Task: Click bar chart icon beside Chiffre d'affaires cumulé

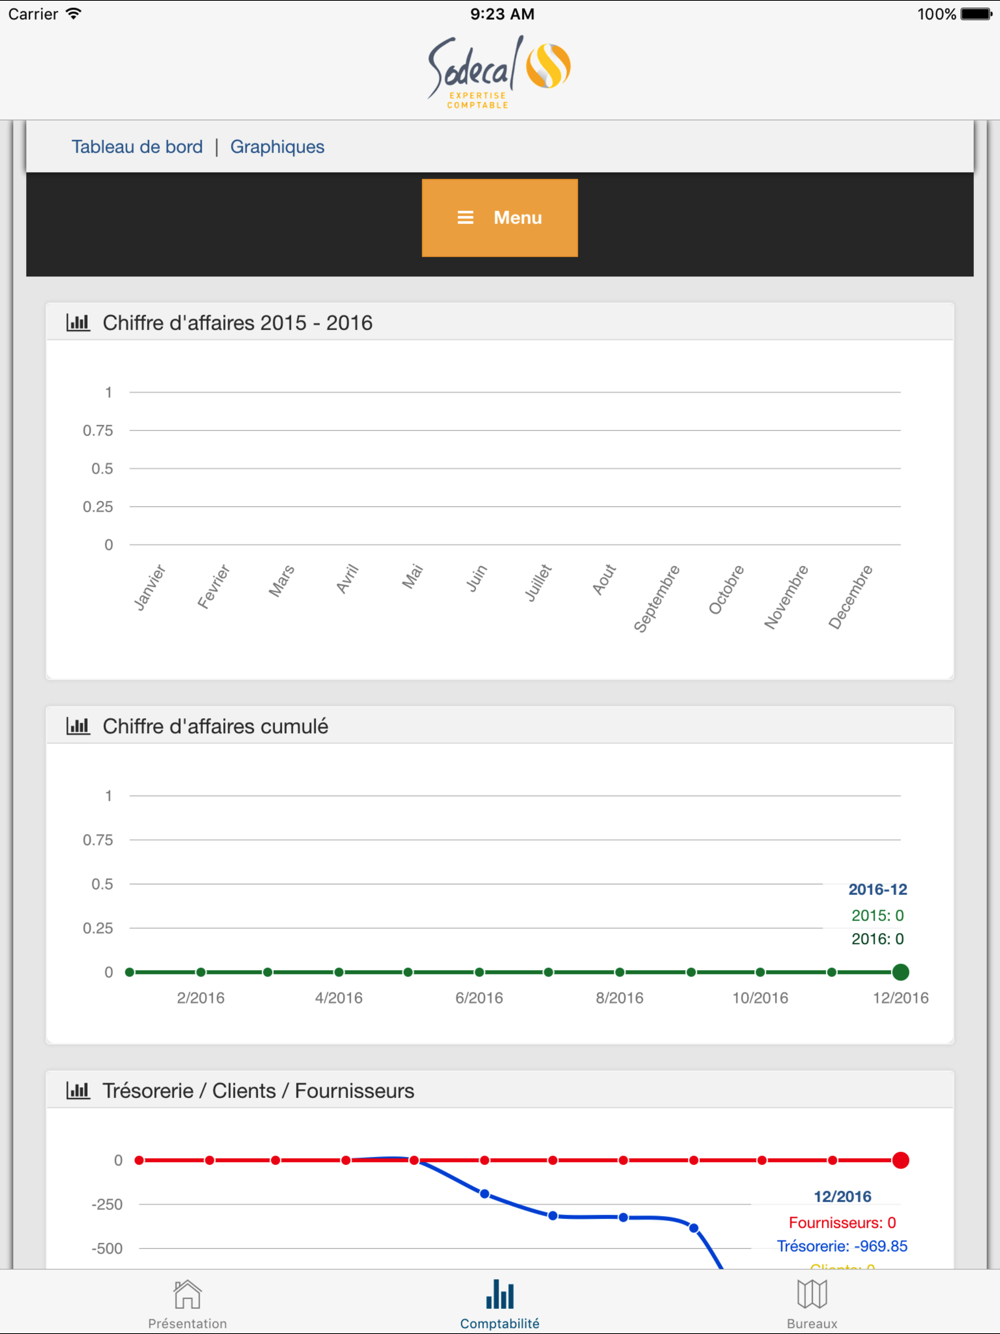Action: (78, 726)
